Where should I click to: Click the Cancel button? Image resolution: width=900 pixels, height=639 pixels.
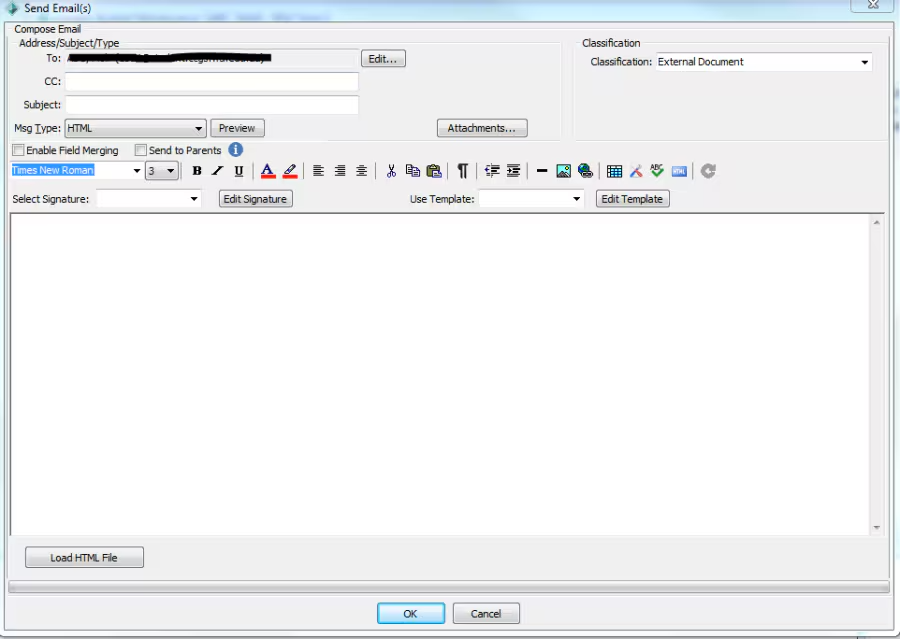point(486,613)
